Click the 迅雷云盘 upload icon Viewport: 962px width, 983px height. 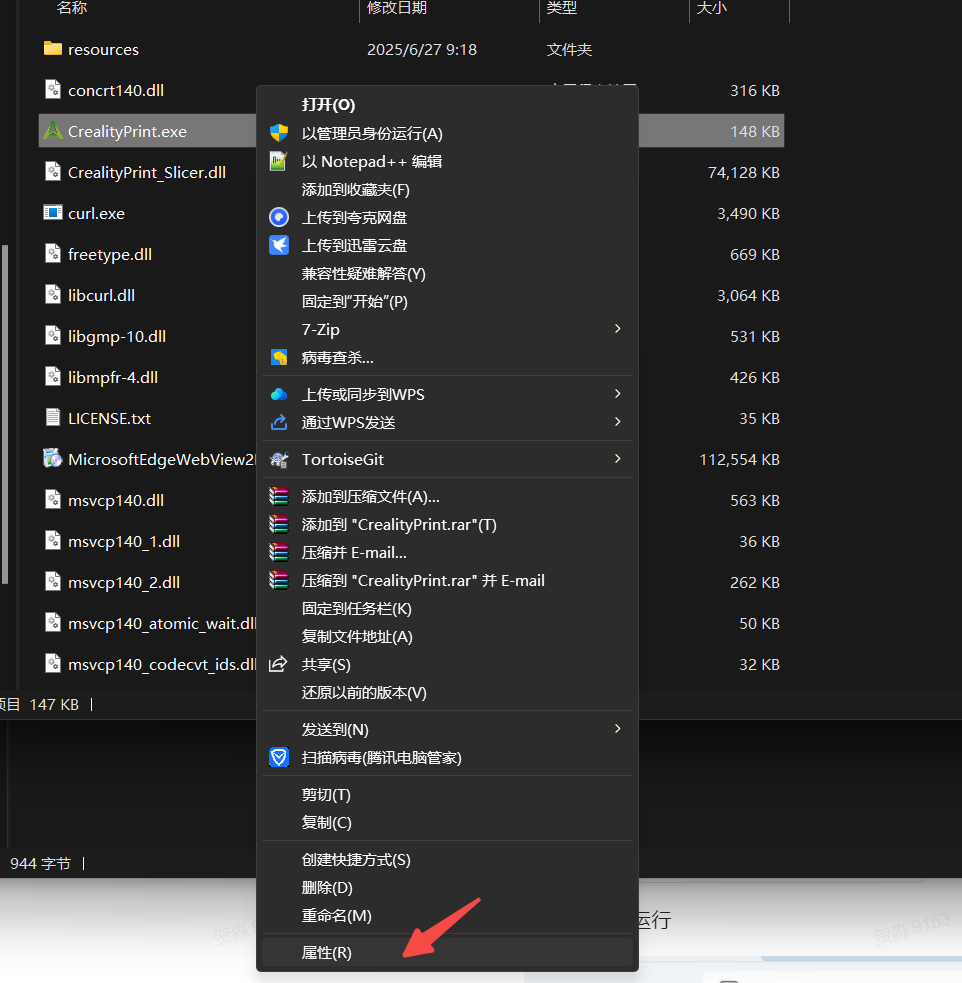tap(279, 245)
